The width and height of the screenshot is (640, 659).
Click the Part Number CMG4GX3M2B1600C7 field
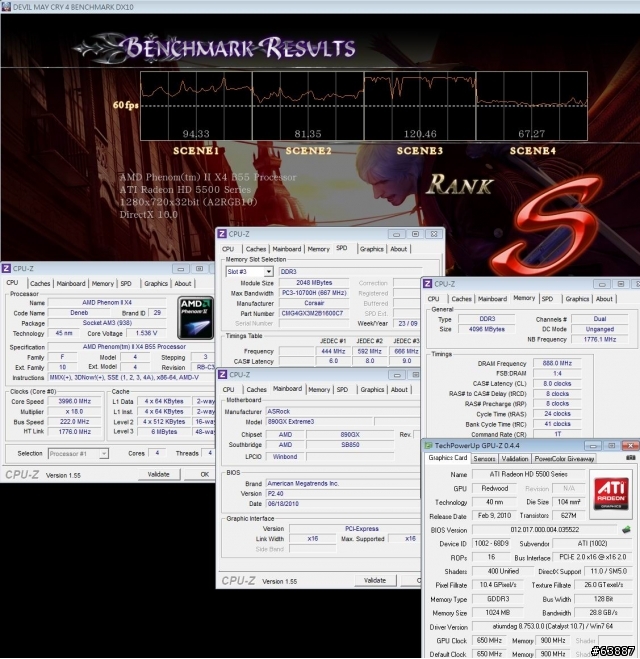[x=313, y=314]
